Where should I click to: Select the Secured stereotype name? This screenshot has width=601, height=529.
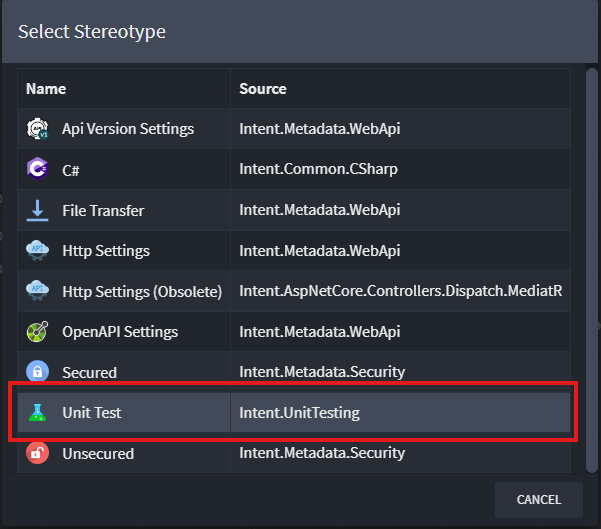(89, 373)
